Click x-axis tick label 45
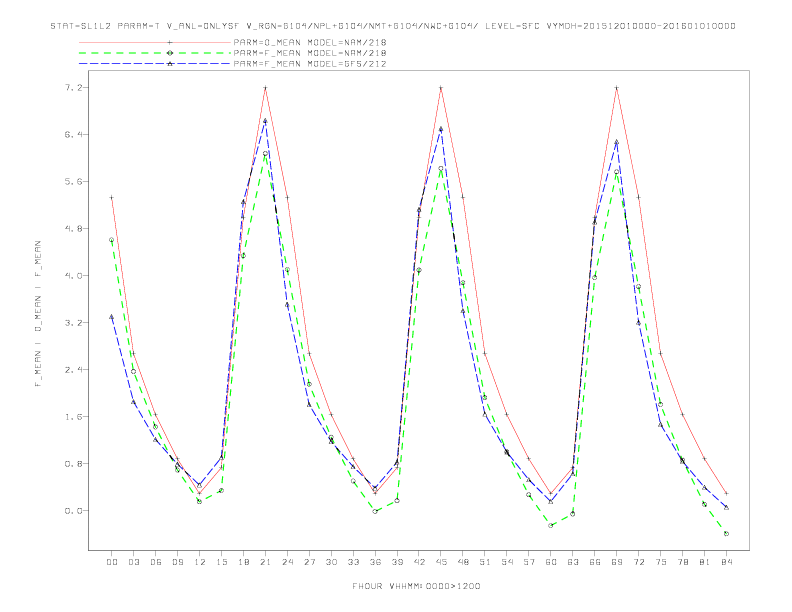792x612 pixels. coord(441,562)
